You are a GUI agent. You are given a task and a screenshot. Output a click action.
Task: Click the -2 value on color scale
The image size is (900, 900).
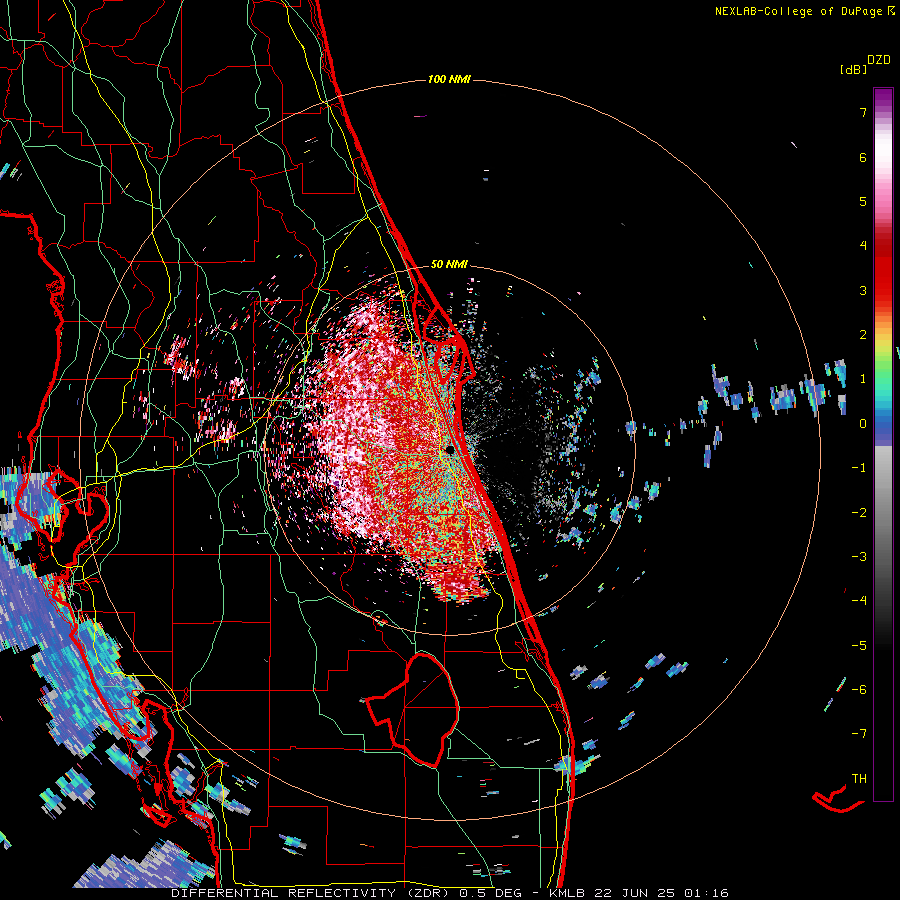tap(859, 513)
